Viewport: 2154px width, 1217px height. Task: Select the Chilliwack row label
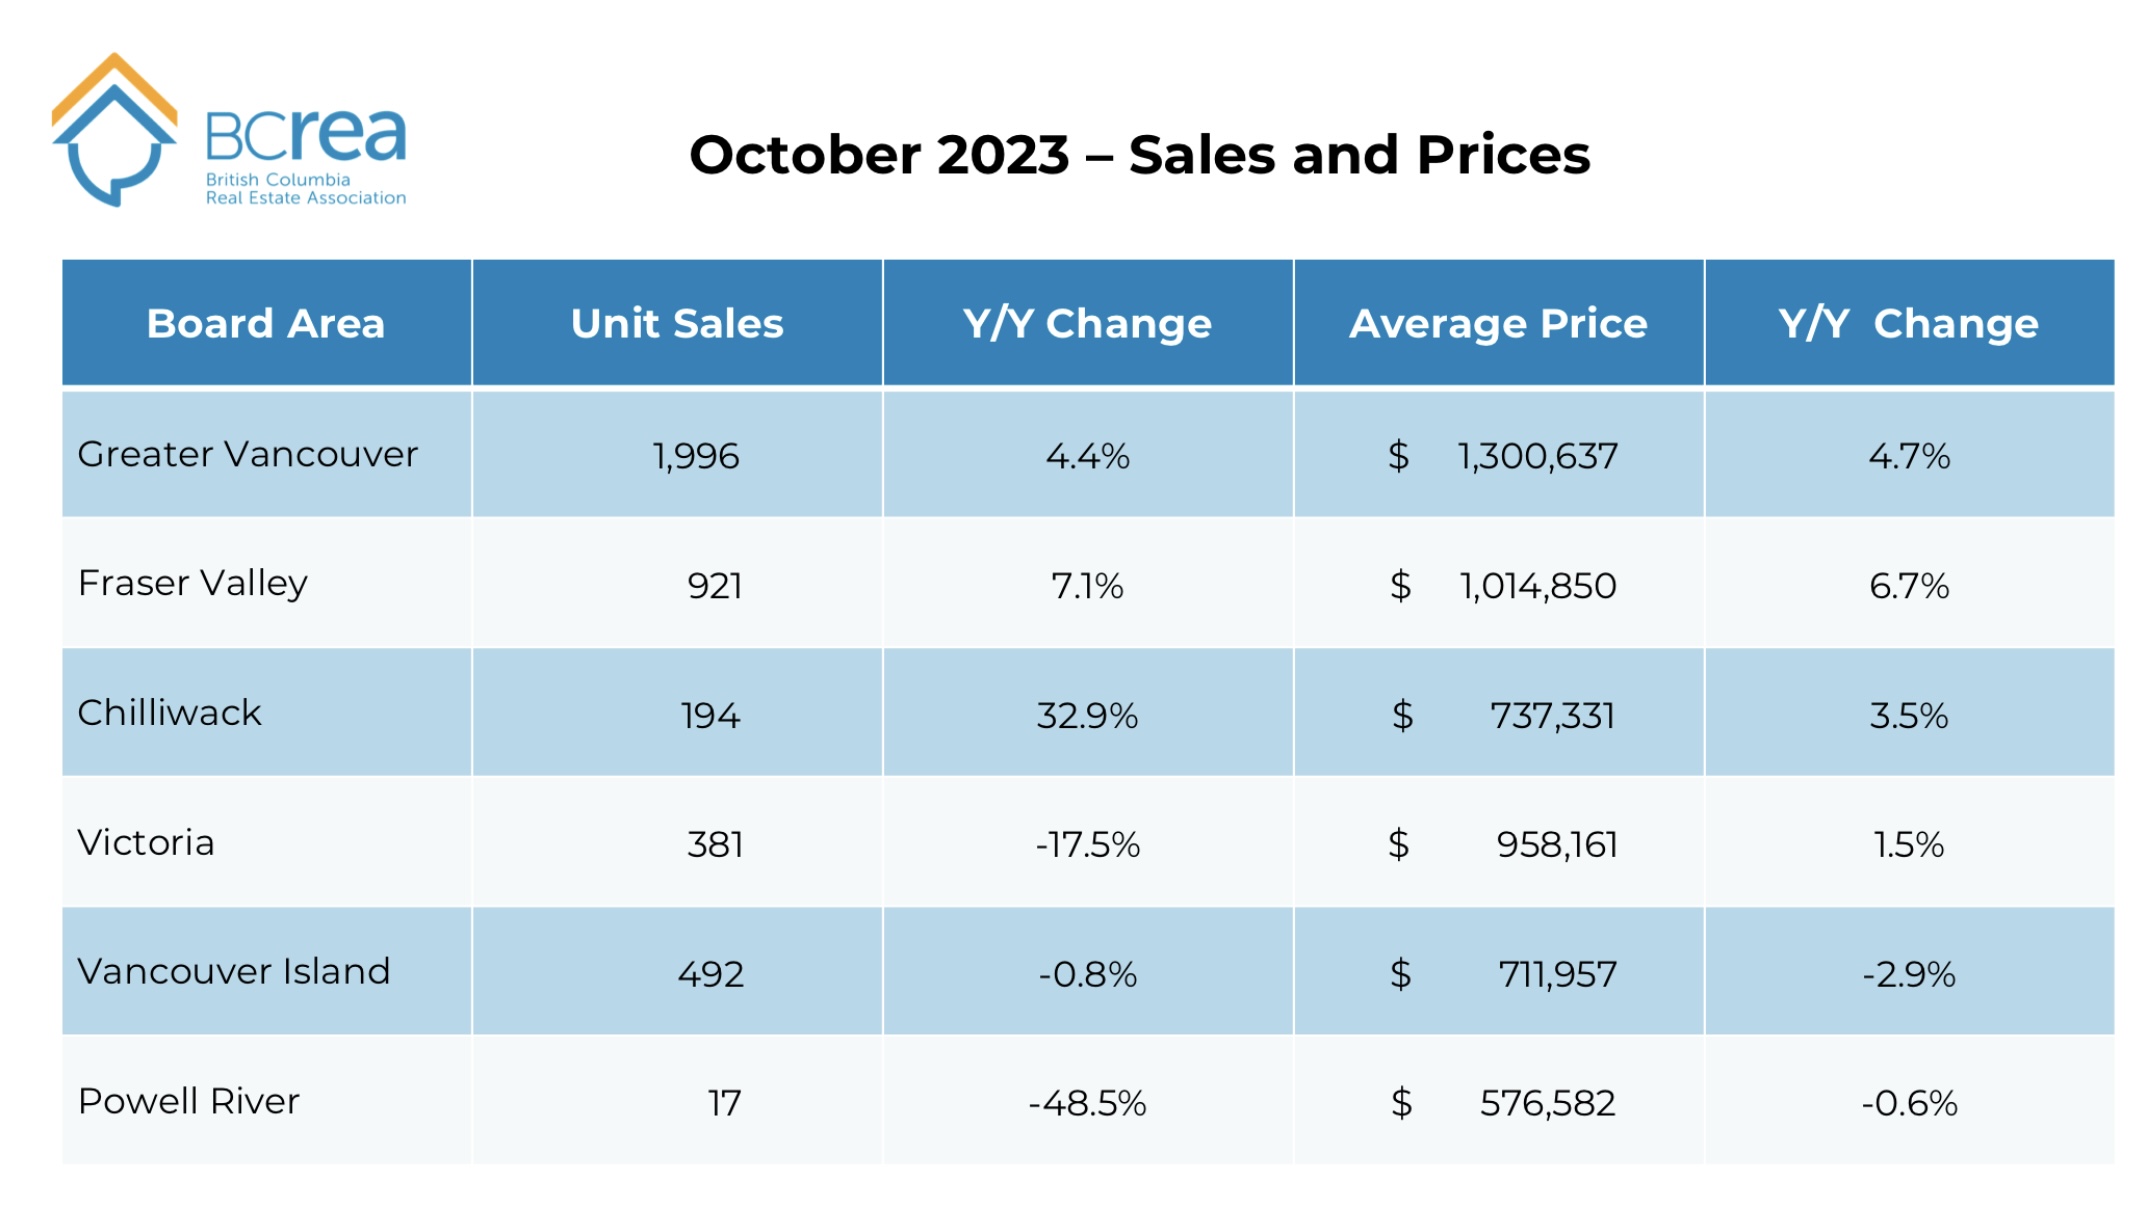[x=169, y=713]
